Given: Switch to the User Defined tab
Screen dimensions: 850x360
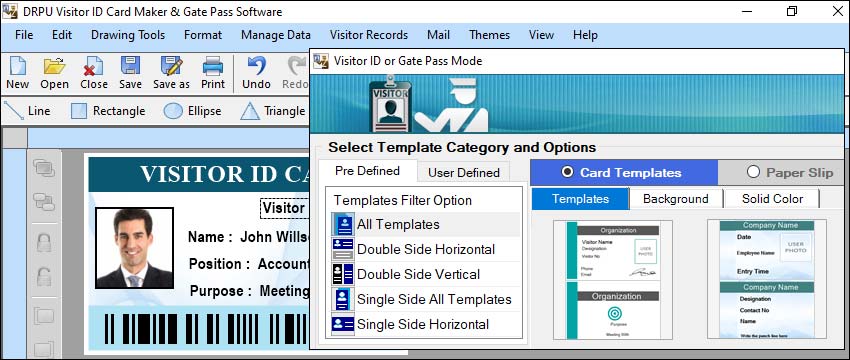Looking at the screenshot, I should click(x=463, y=172).
